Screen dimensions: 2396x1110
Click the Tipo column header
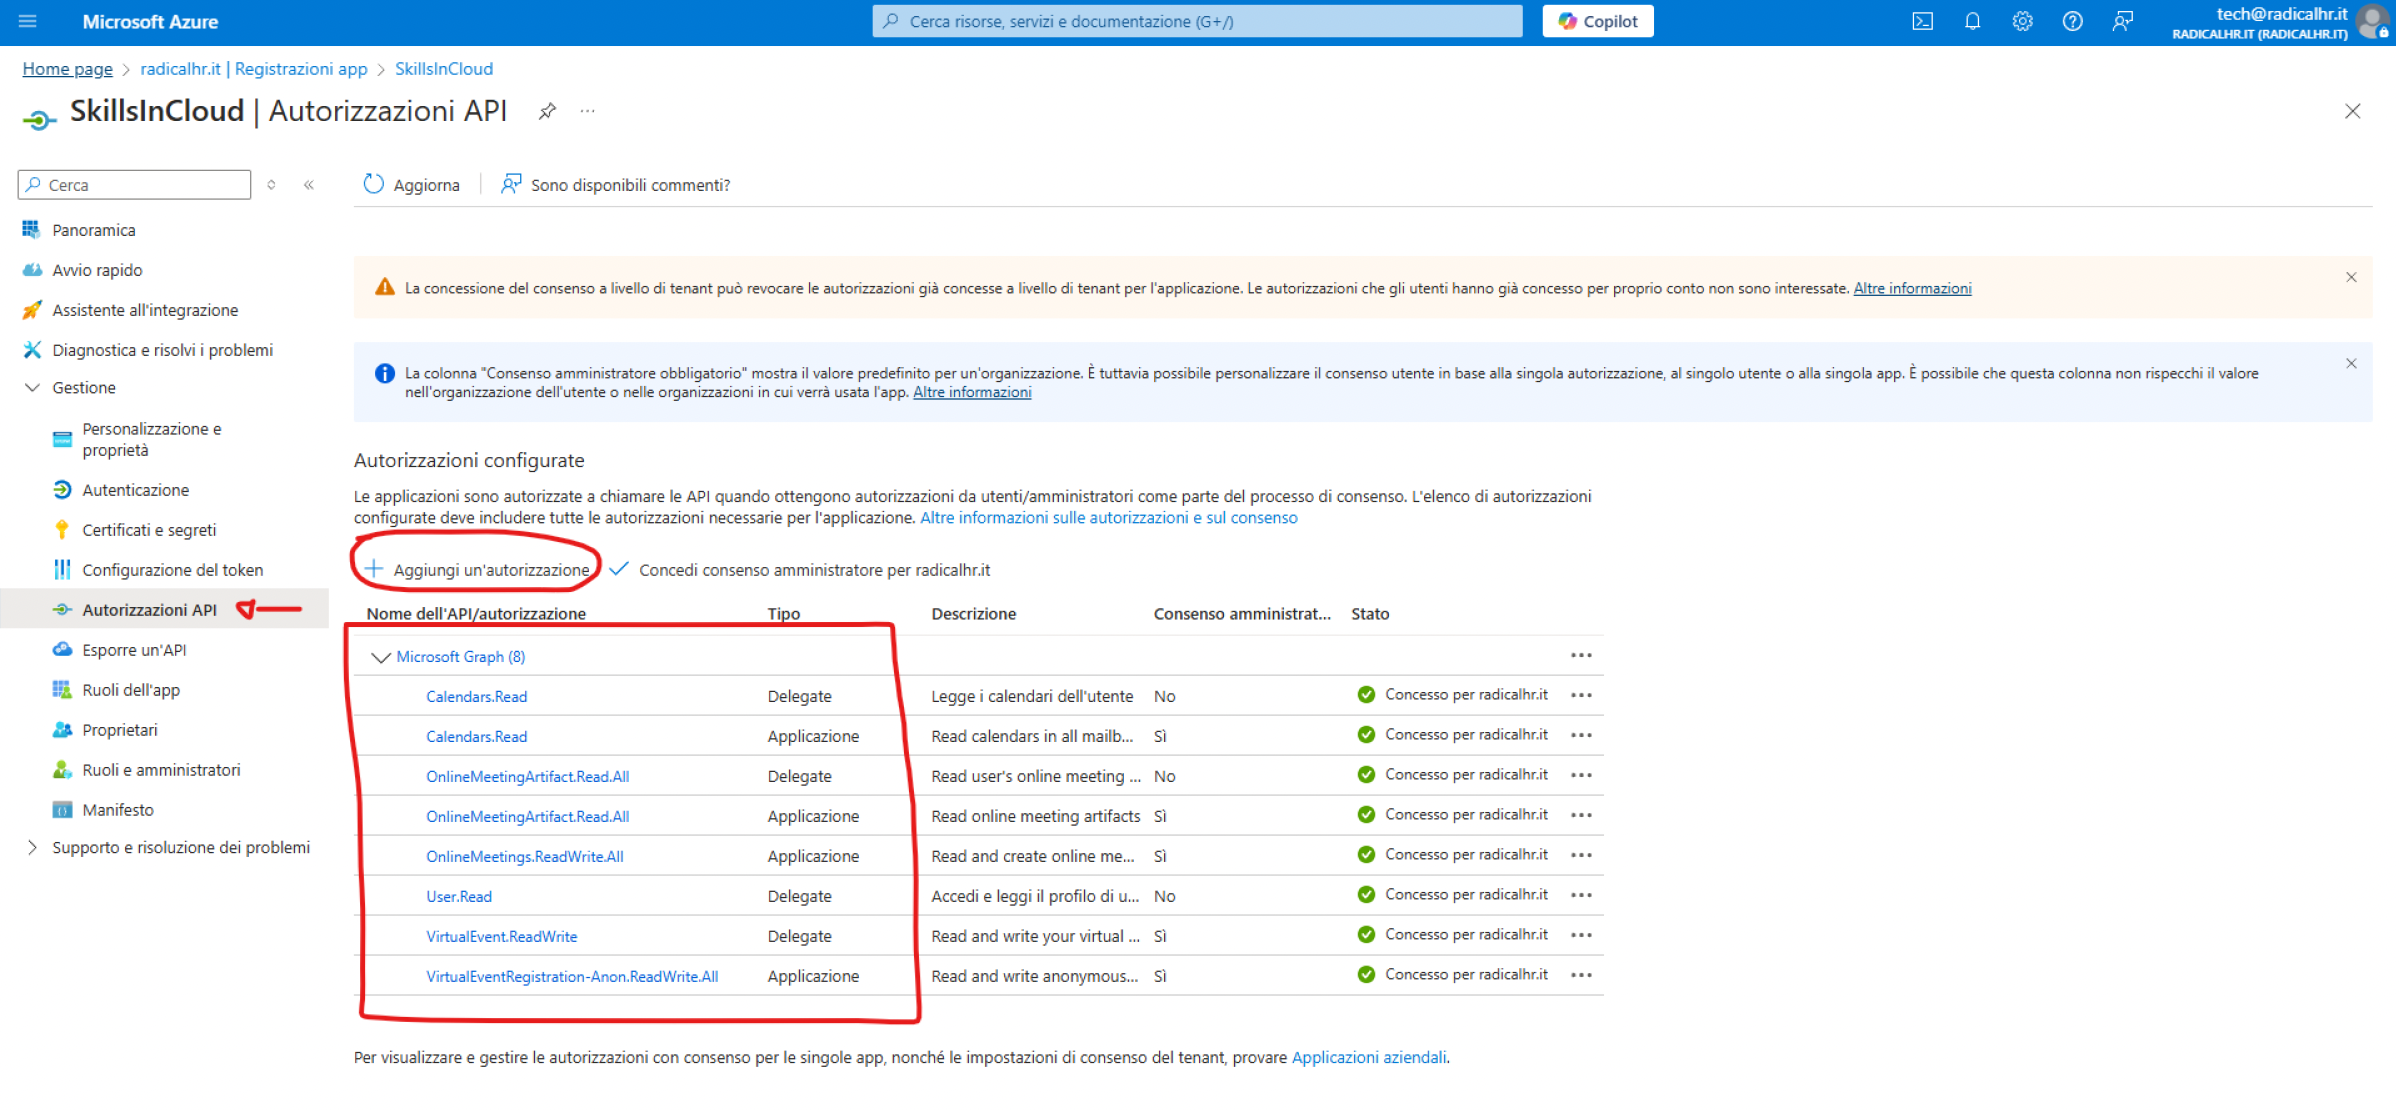784,614
